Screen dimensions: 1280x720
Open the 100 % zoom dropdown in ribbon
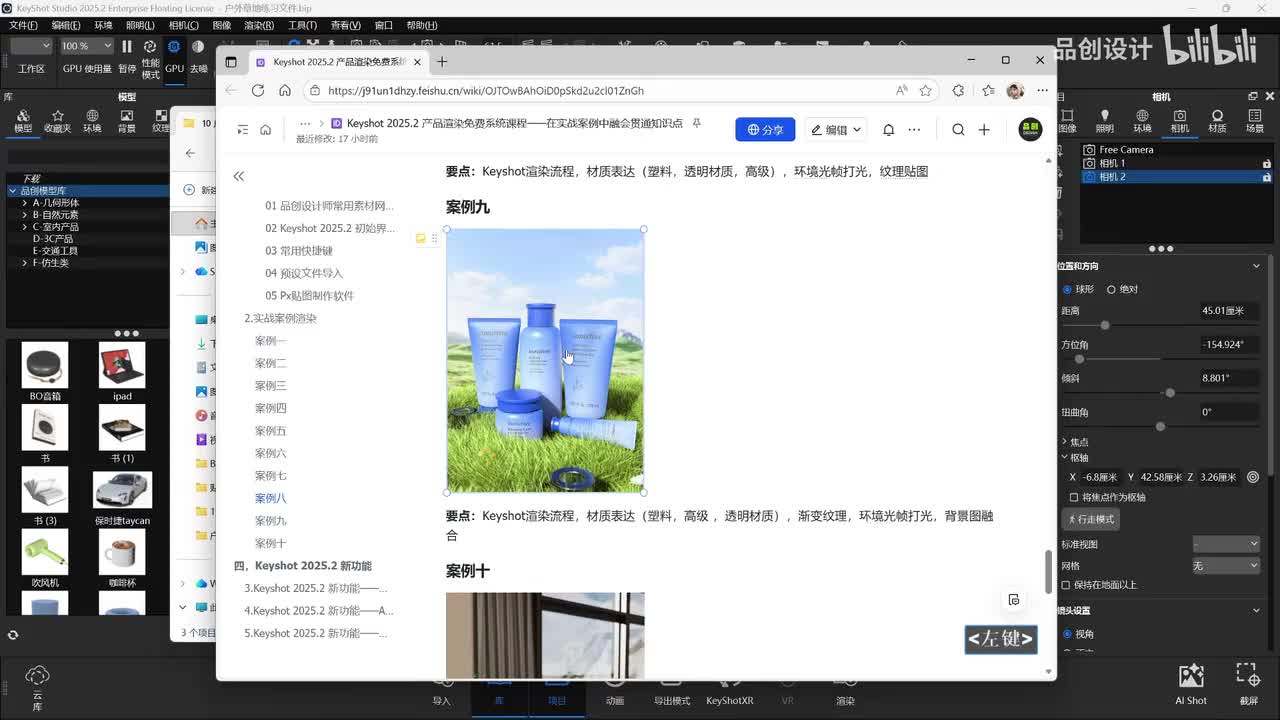pyautogui.click(x=86, y=46)
